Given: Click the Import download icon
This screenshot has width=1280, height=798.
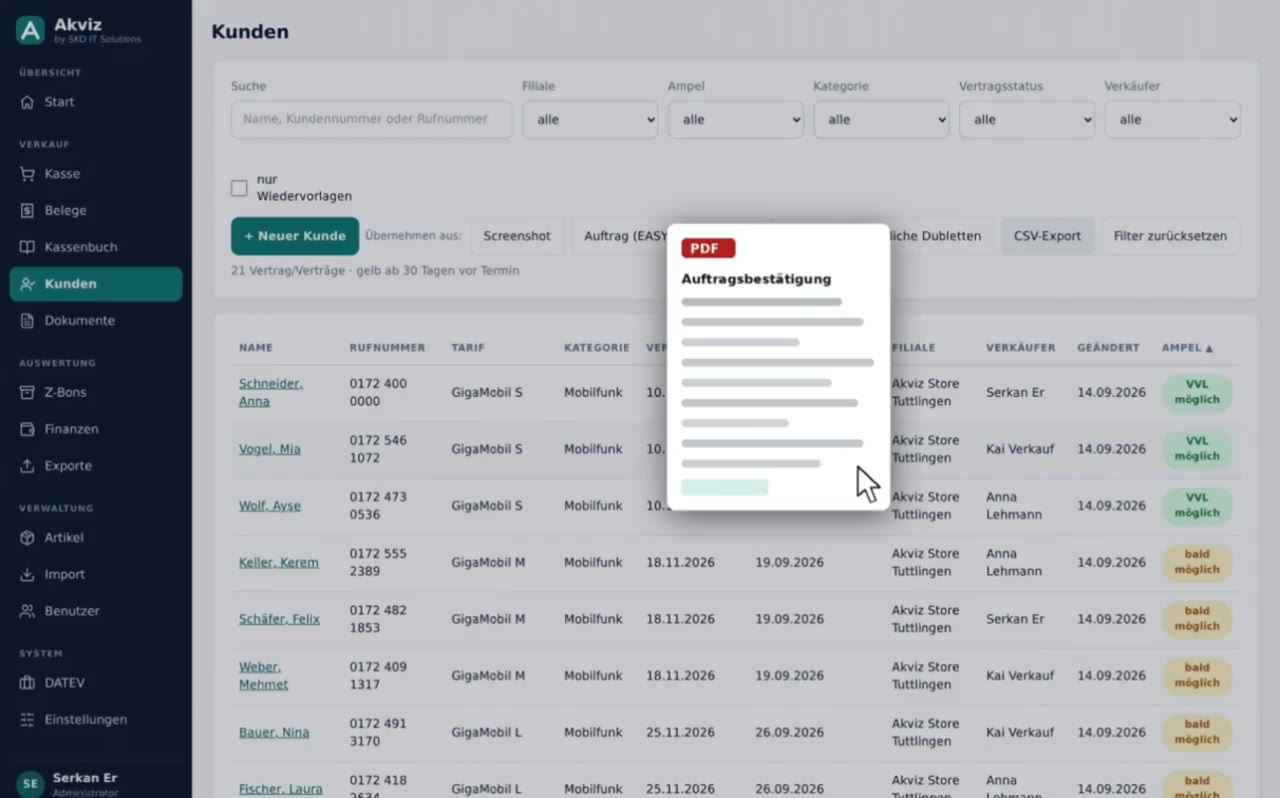Looking at the screenshot, I should click(27, 575).
